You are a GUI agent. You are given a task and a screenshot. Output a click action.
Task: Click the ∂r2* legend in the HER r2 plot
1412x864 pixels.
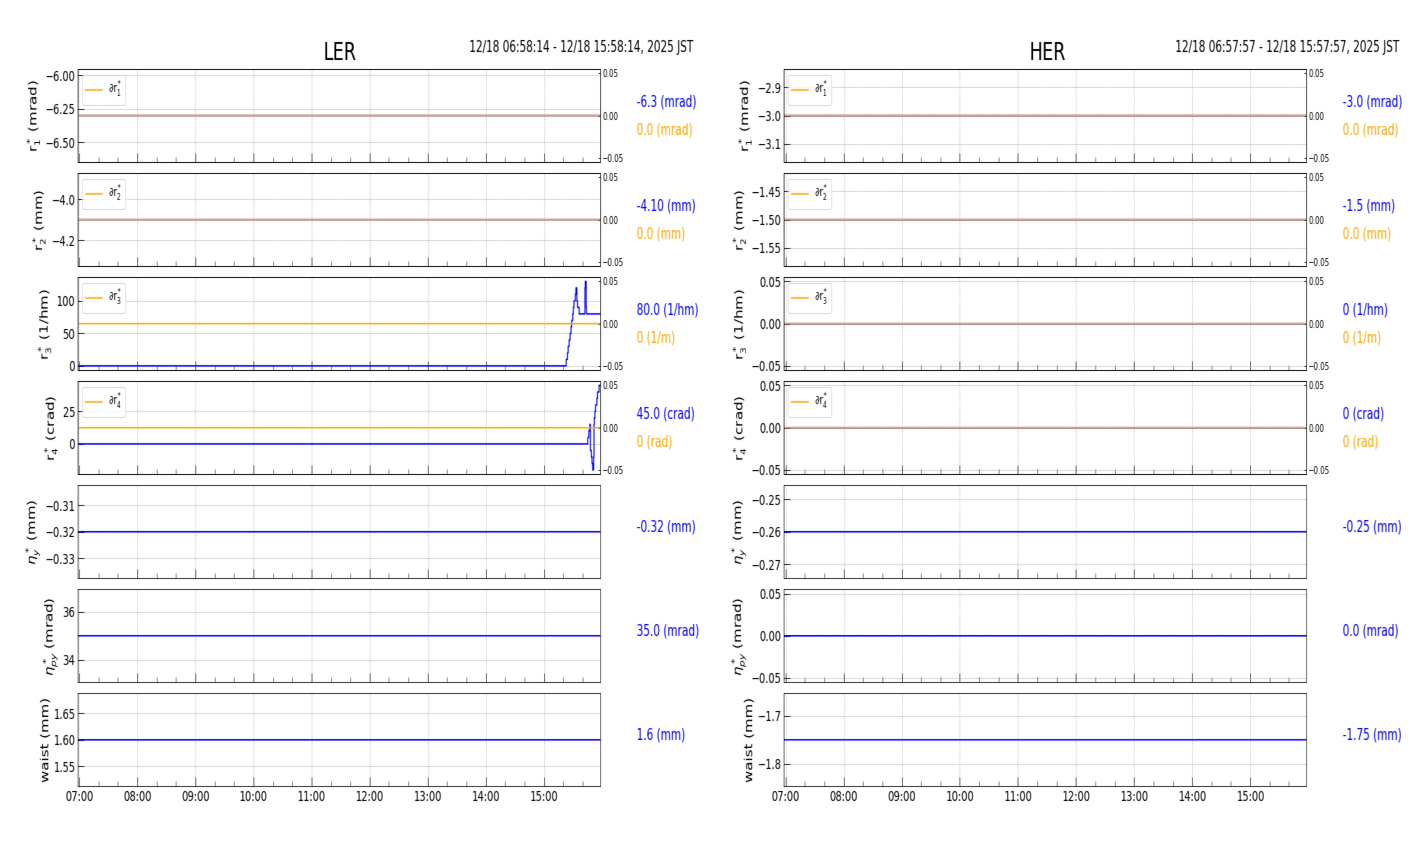point(810,194)
